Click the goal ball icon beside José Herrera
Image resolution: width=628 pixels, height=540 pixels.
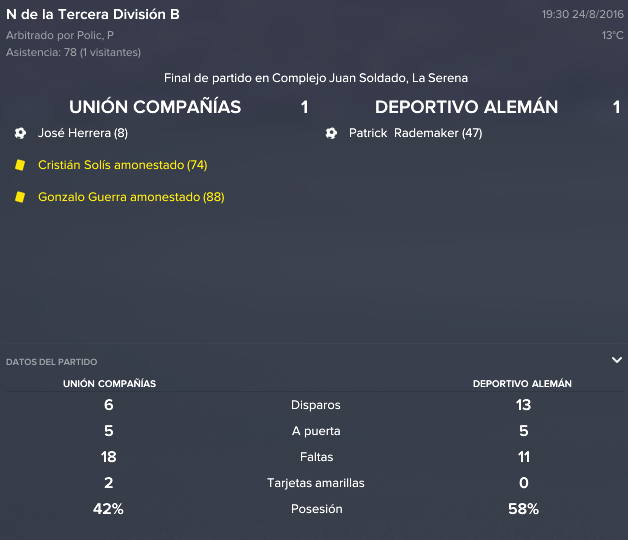[x=20, y=133]
